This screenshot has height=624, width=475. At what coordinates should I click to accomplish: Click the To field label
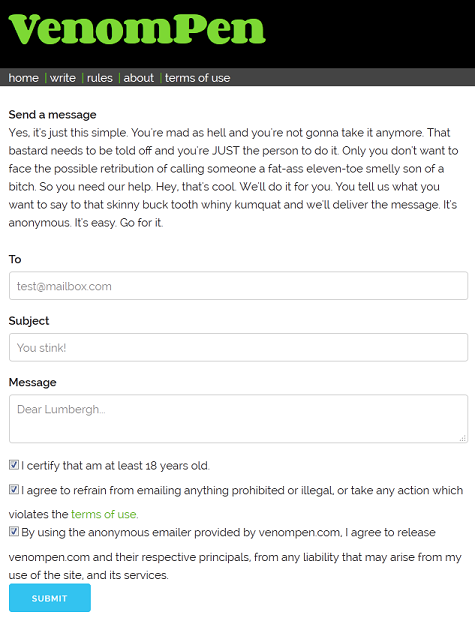15,259
